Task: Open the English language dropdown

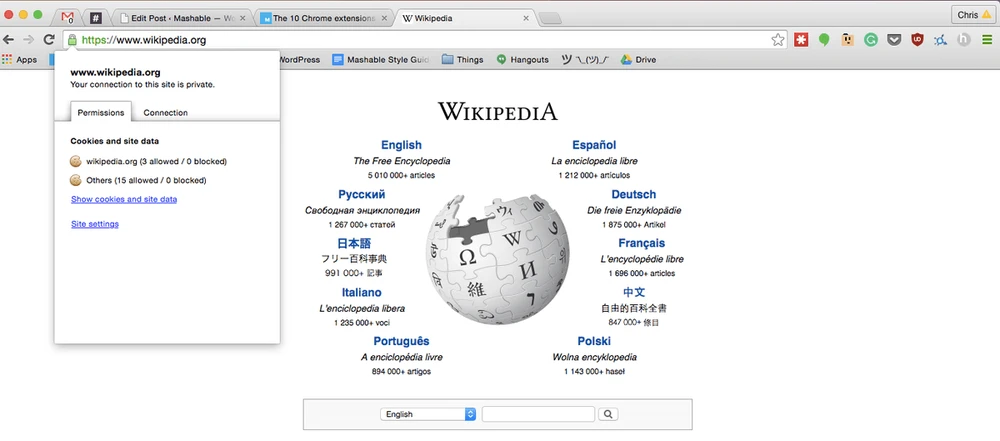Action: [x=428, y=414]
